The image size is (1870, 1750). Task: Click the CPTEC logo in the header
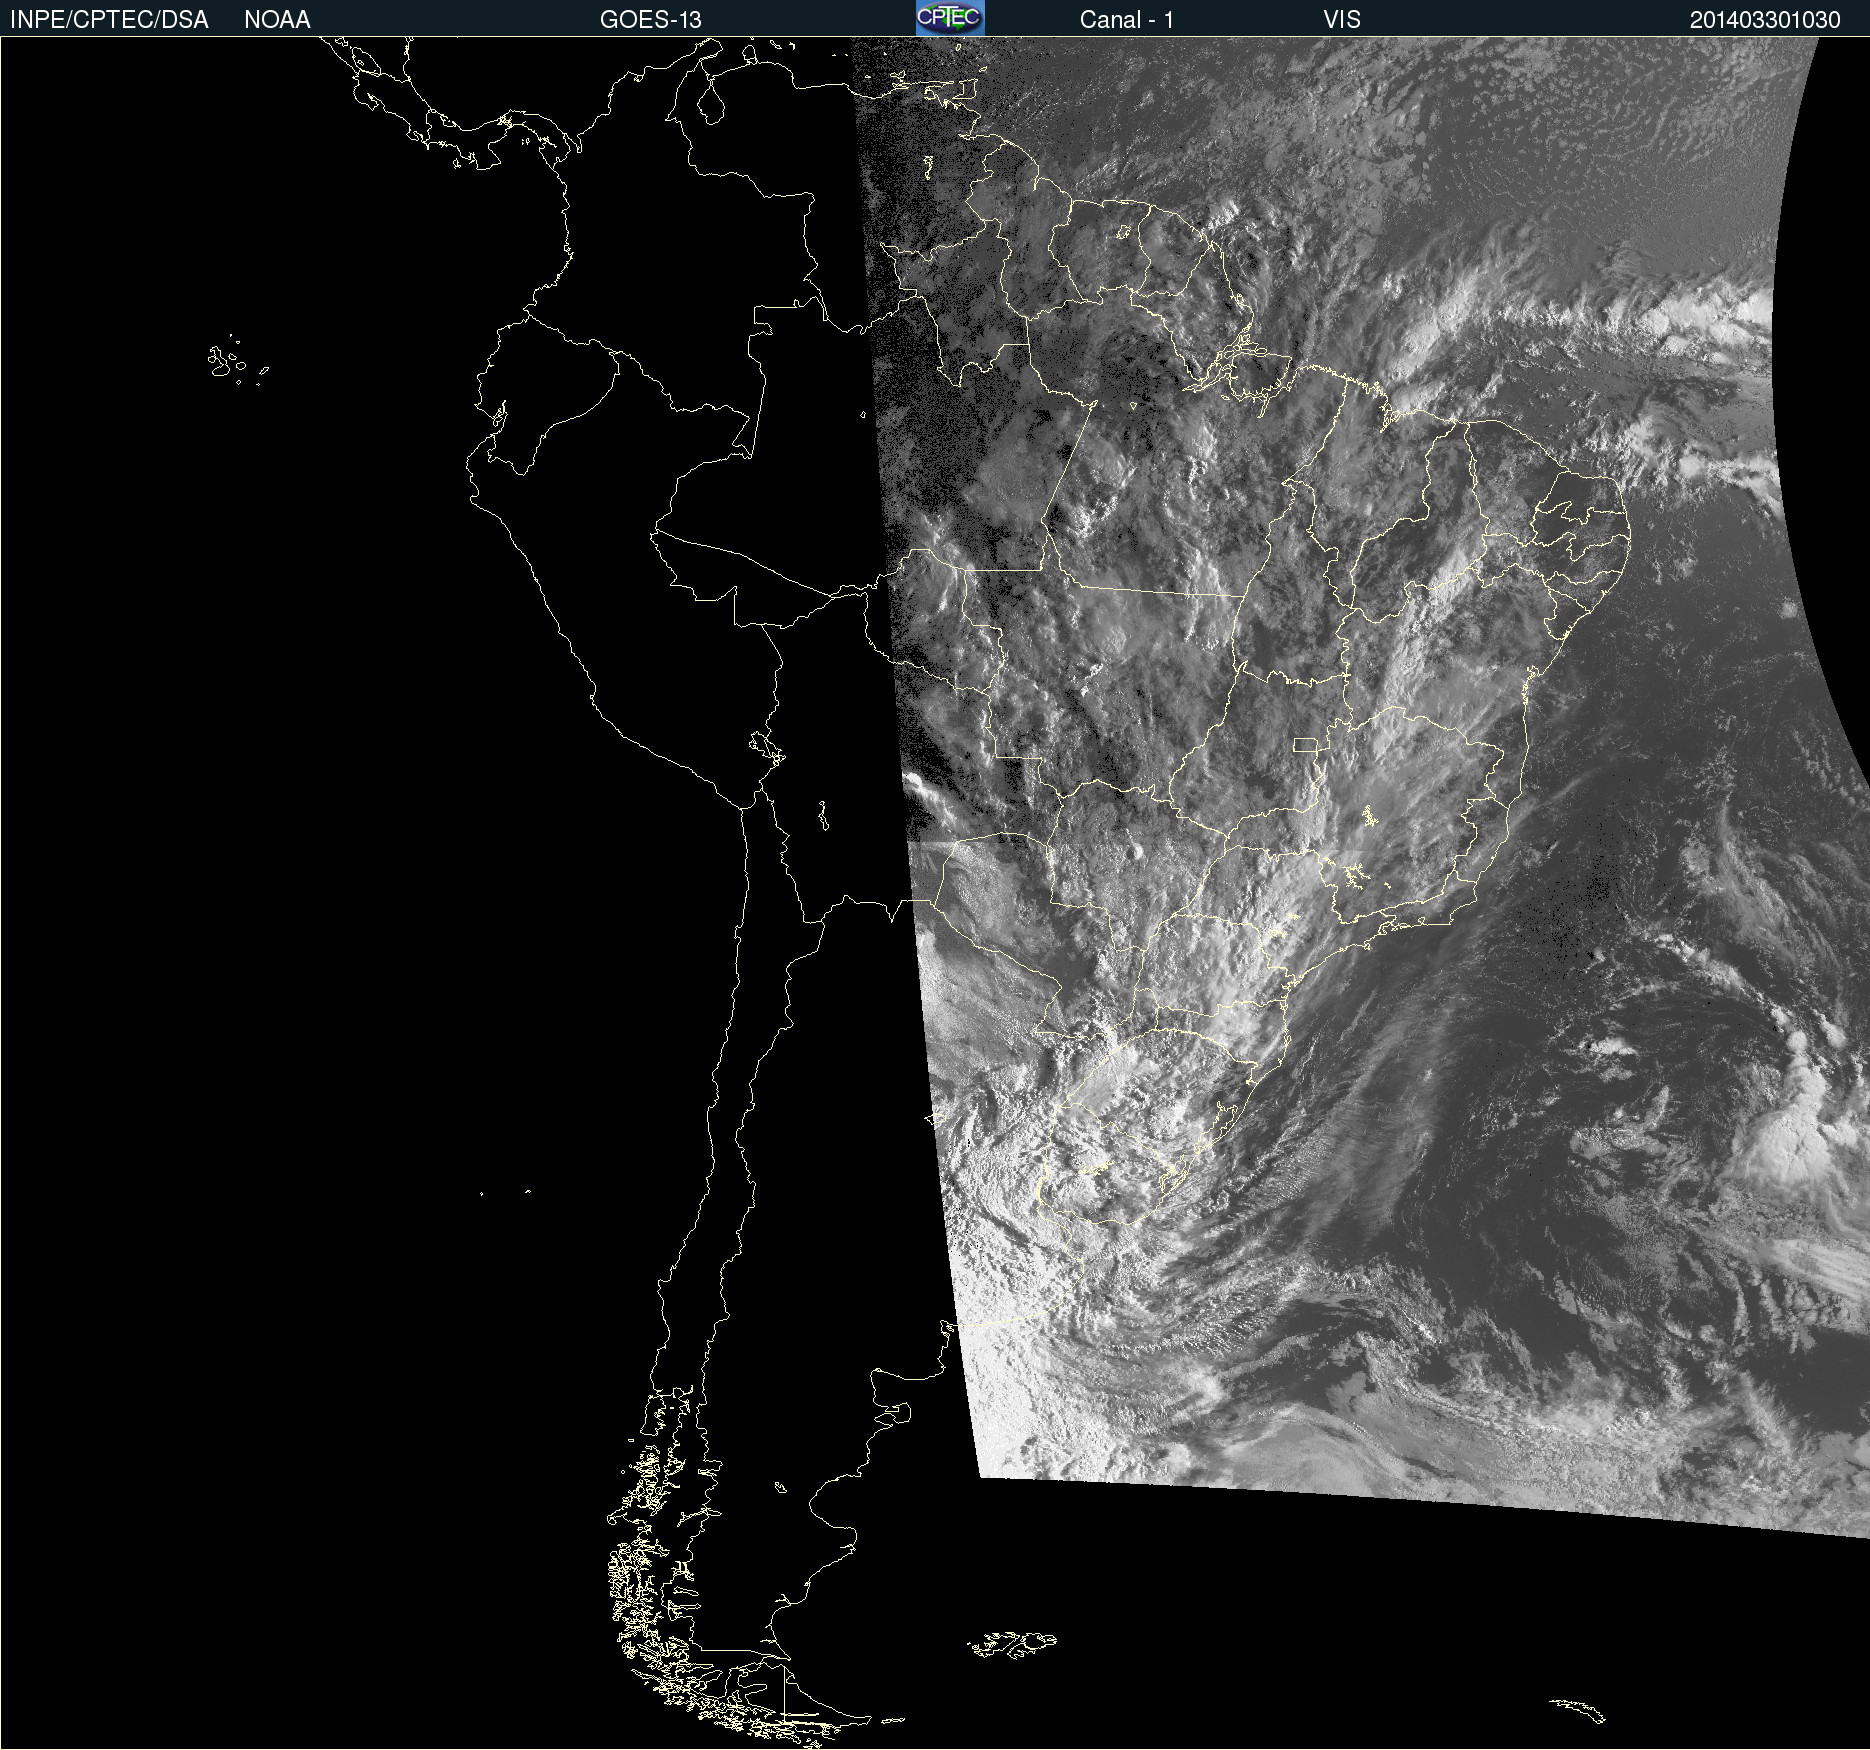tap(950, 18)
